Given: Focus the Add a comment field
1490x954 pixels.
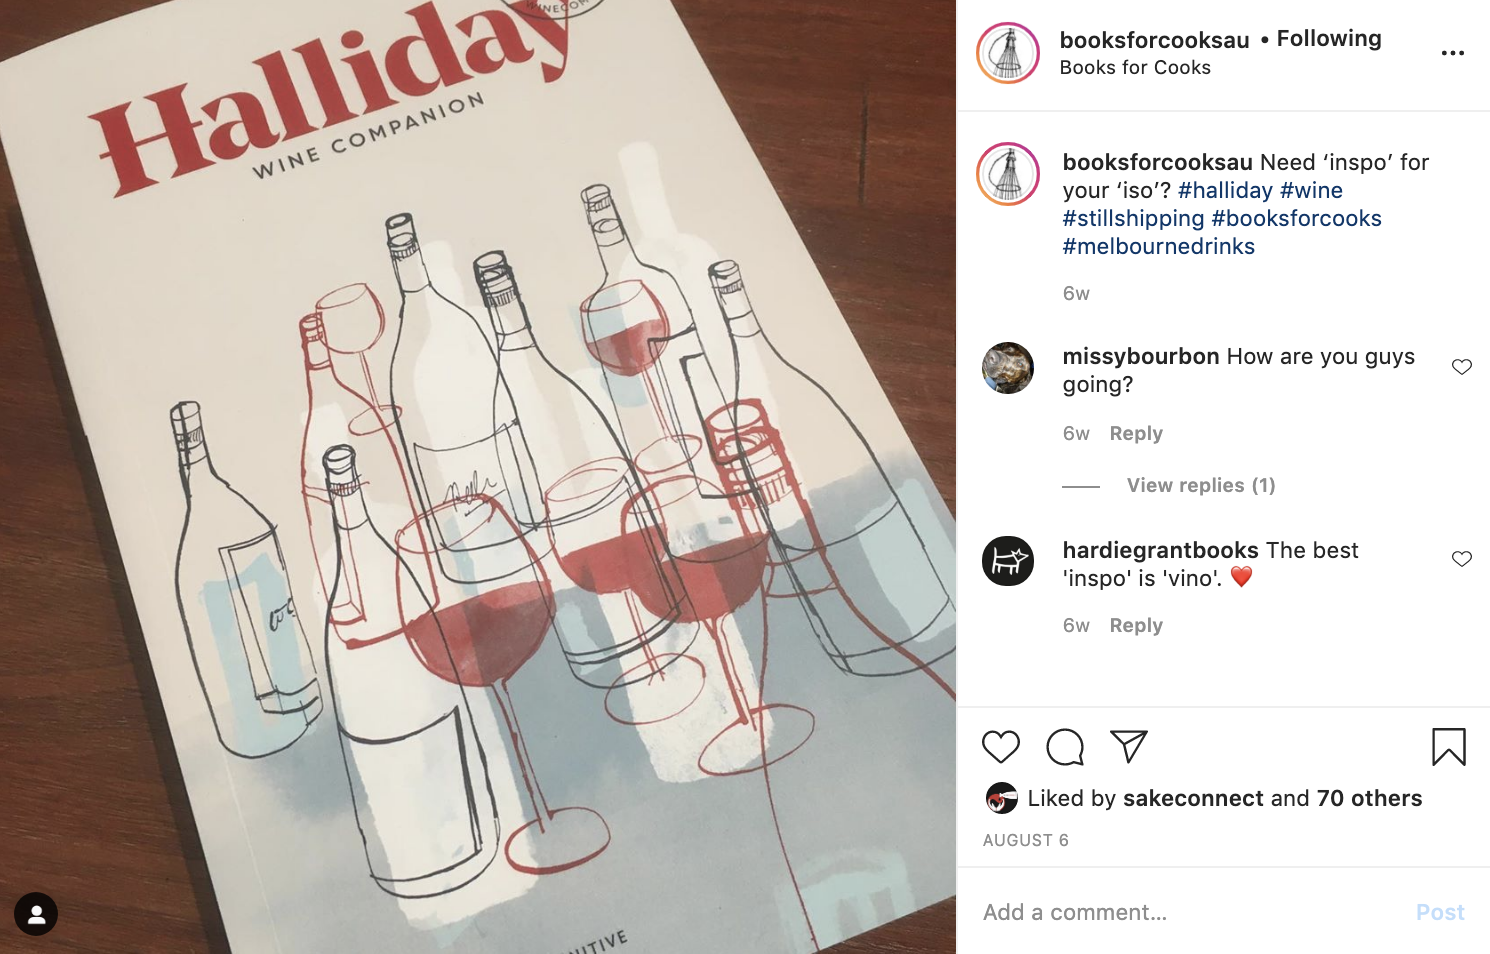Looking at the screenshot, I should point(1190,912).
